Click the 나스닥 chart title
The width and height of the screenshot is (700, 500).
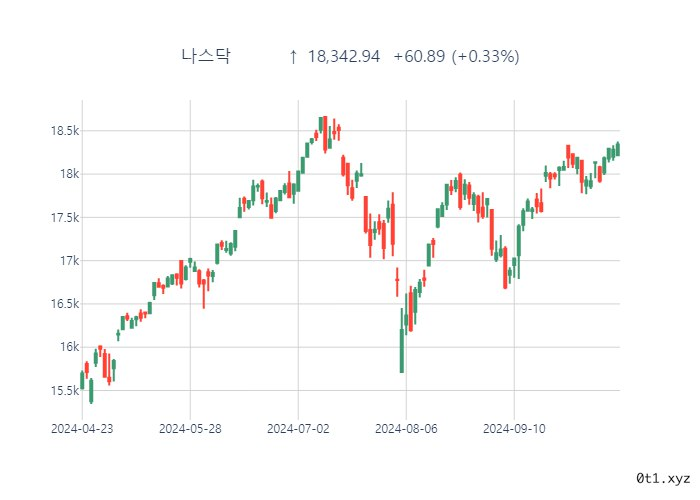click(x=206, y=56)
